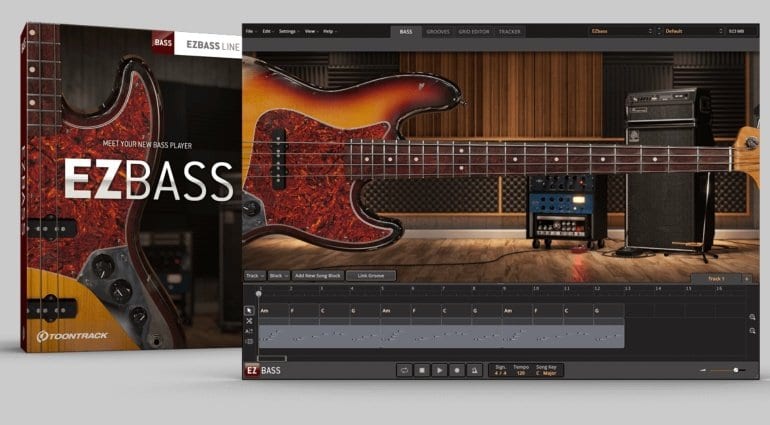
Task: Expand the Track dropdown button
Action: [255, 276]
